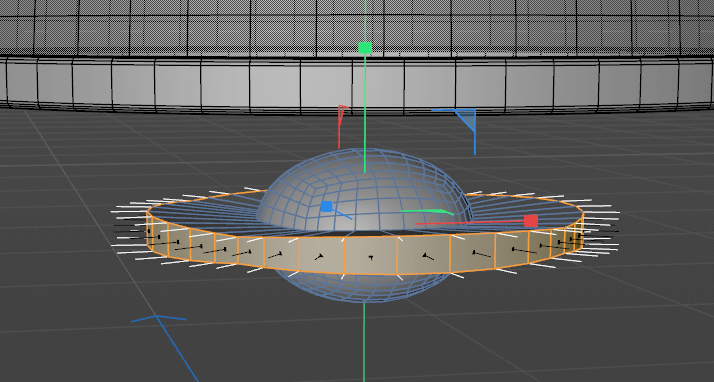Select the sphere's lower half under the disc
Image resolution: width=714 pixels, height=382 pixels.
coord(364,287)
